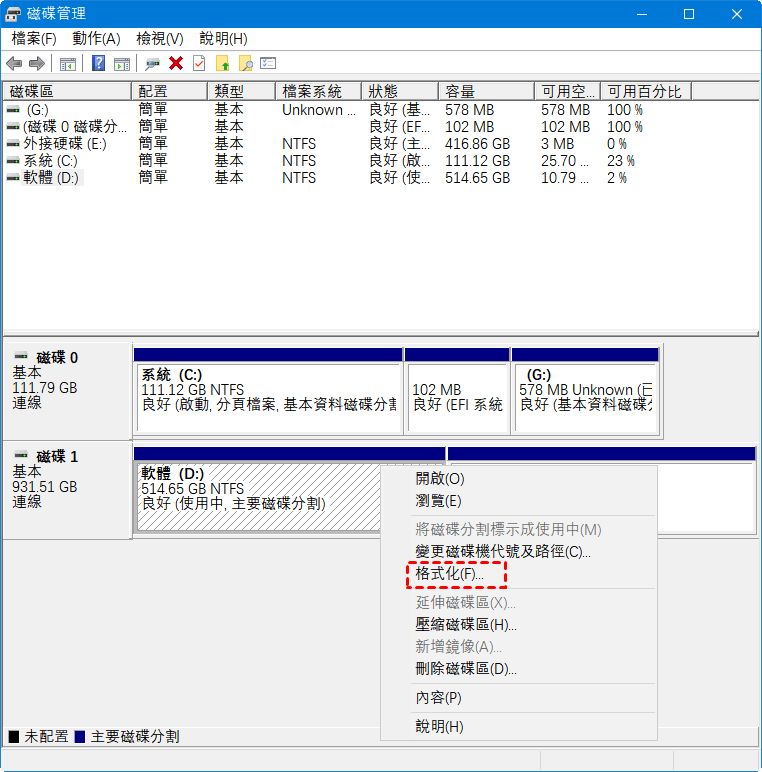Open the 說明(H) menu in menu bar
The image size is (762, 772).
(223, 38)
